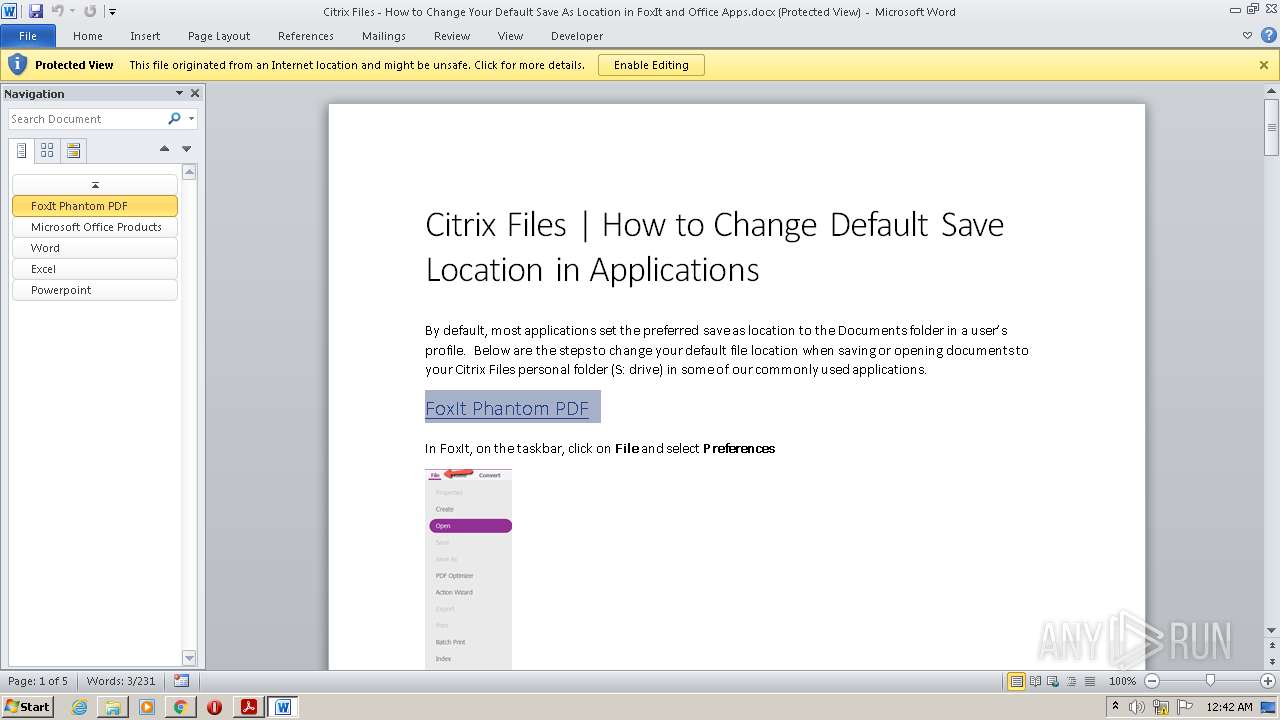1280x720 pixels.
Task: Click the Zoom In plus button
Action: click(1268, 681)
